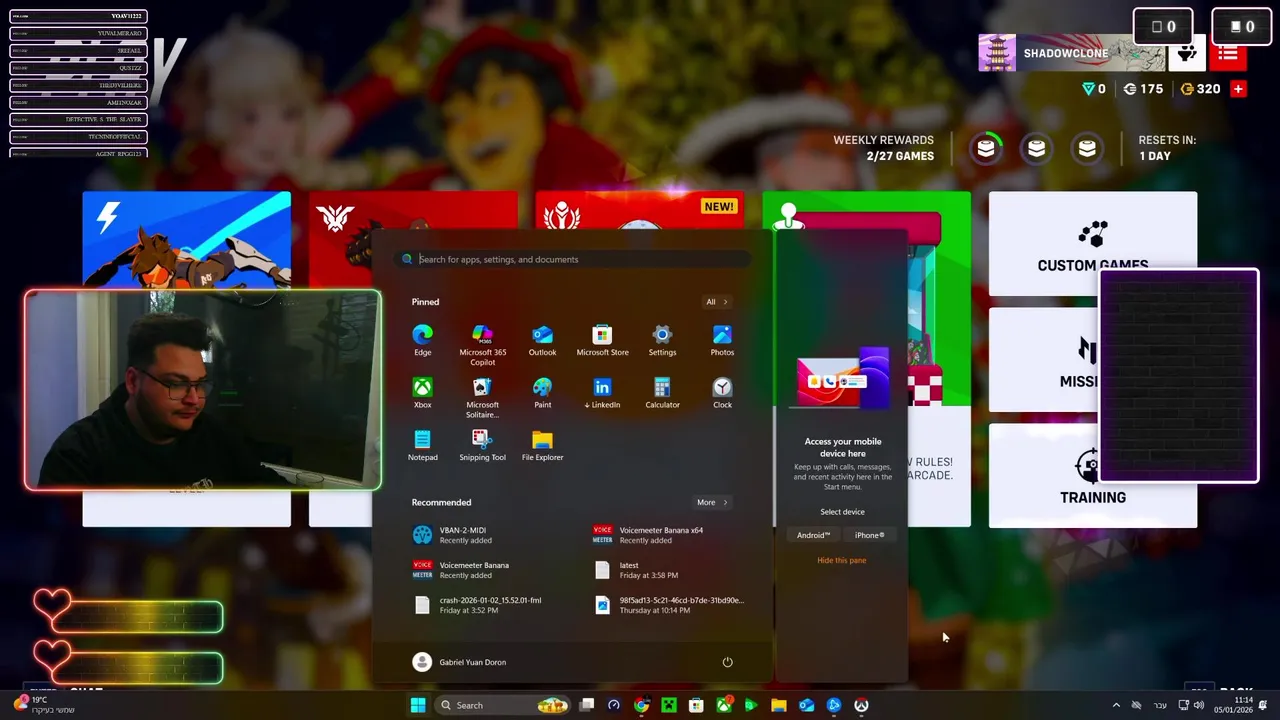Open the Microsoft Store taskbar icon
This screenshot has height=720, width=1280.
(x=696, y=705)
